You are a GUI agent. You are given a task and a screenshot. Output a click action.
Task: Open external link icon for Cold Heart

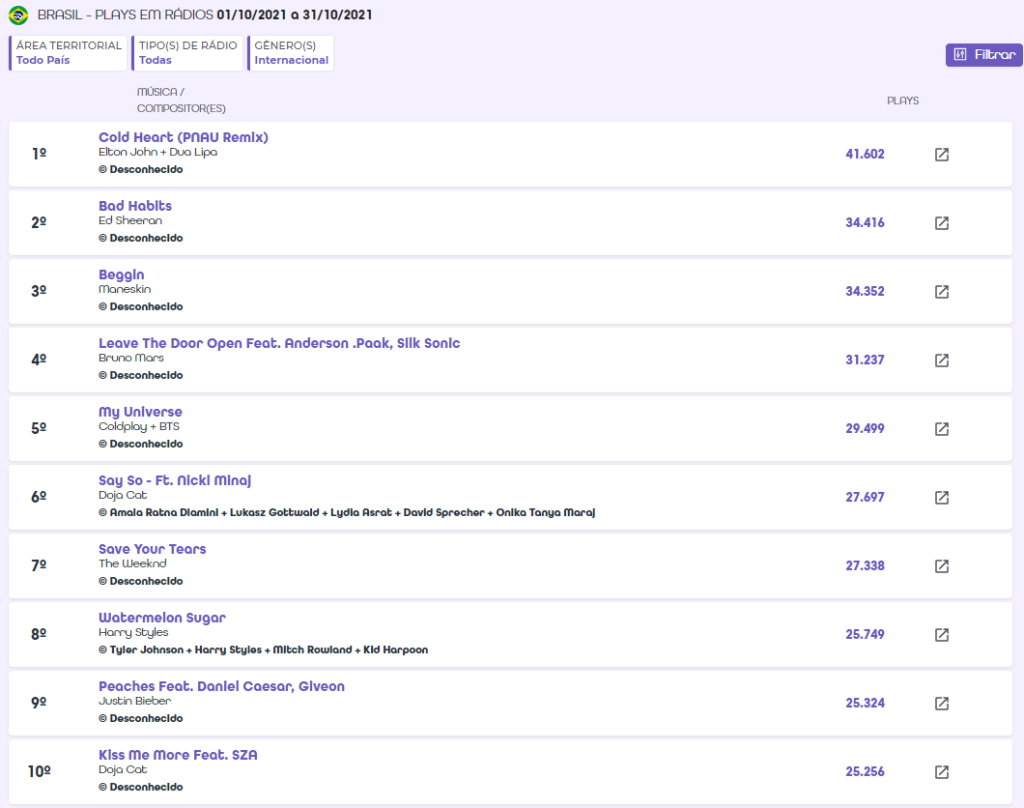point(941,155)
